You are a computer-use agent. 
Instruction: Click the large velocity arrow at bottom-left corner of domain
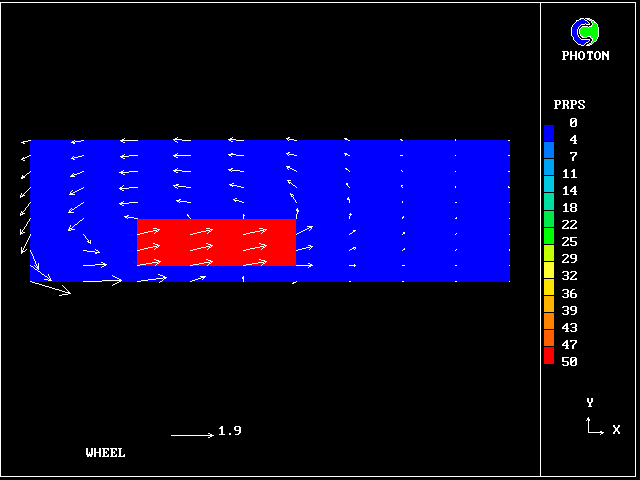pos(50,287)
